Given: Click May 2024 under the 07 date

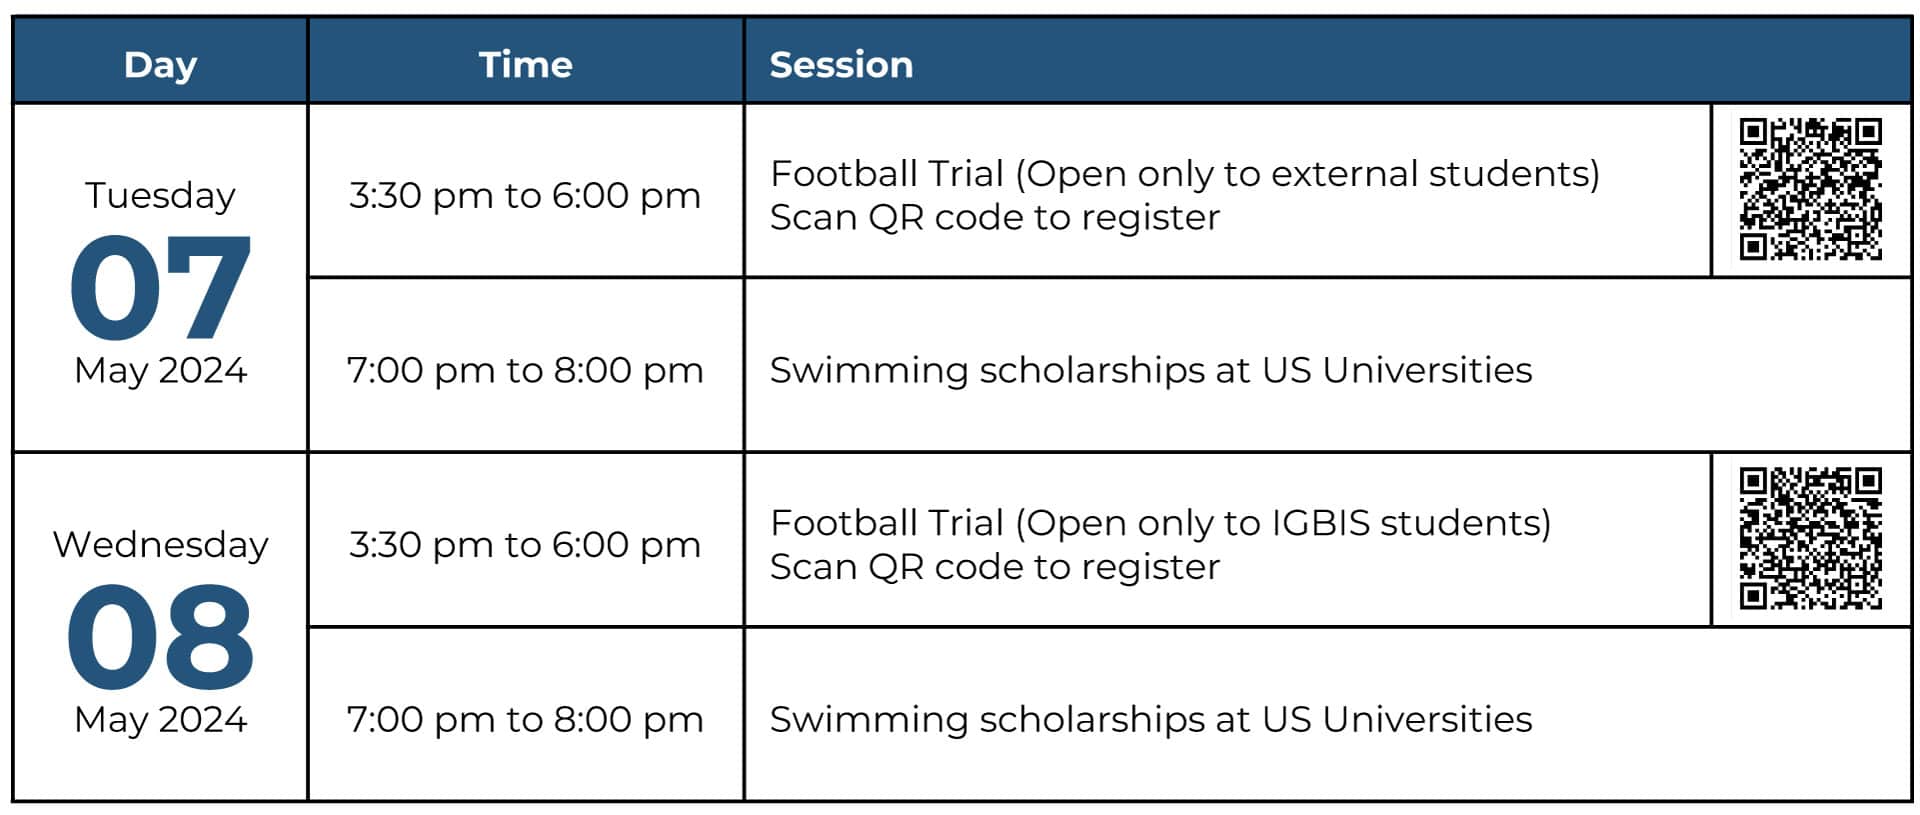Looking at the screenshot, I should [160, 370].
